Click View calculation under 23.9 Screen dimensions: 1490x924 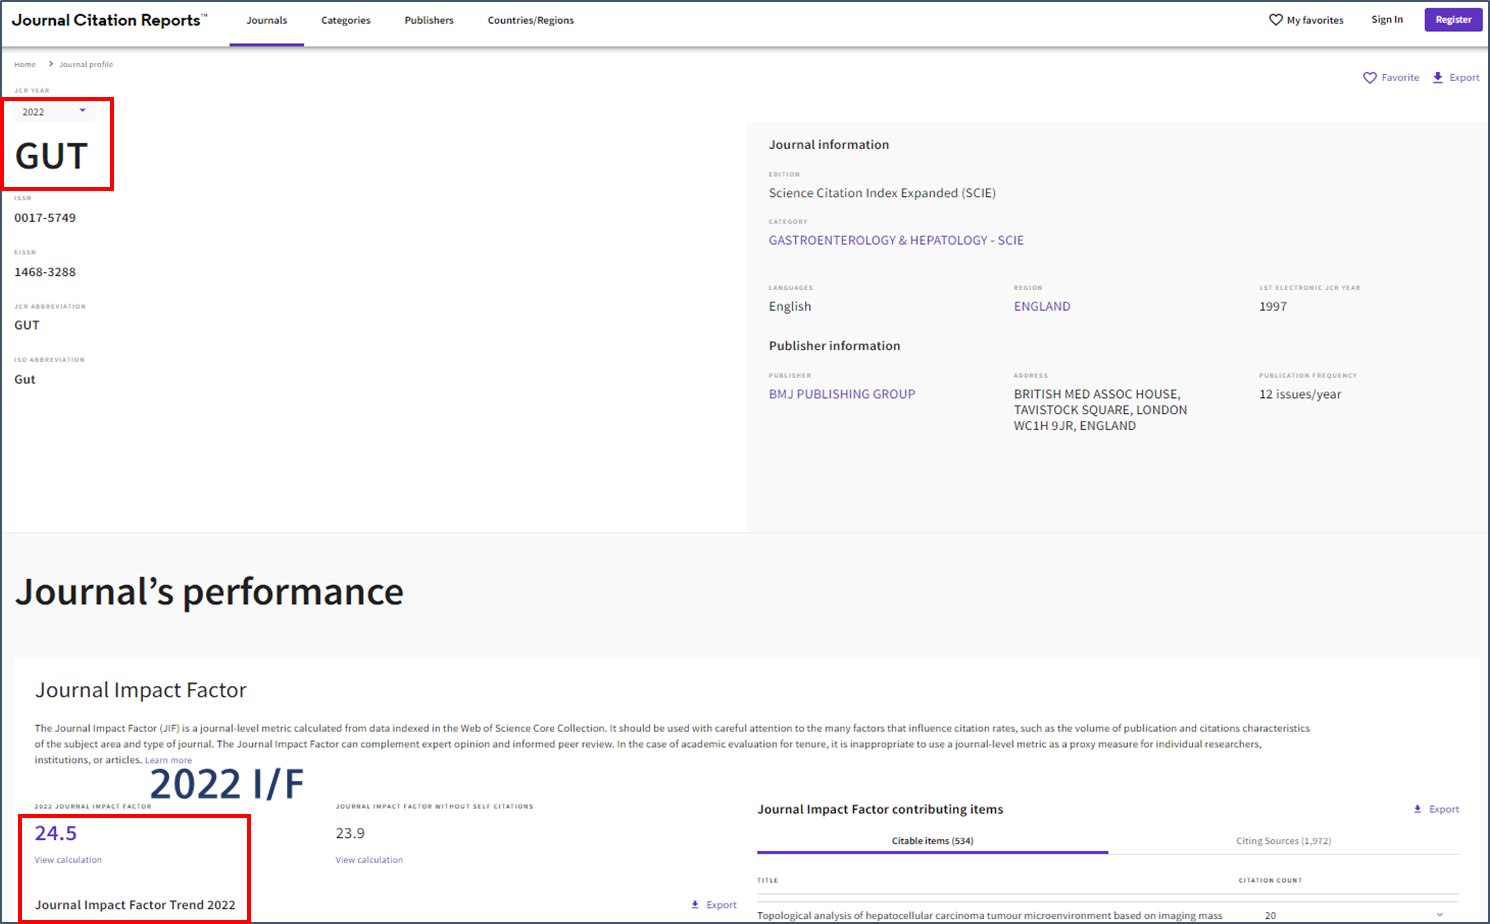click(x=369, y=860)
